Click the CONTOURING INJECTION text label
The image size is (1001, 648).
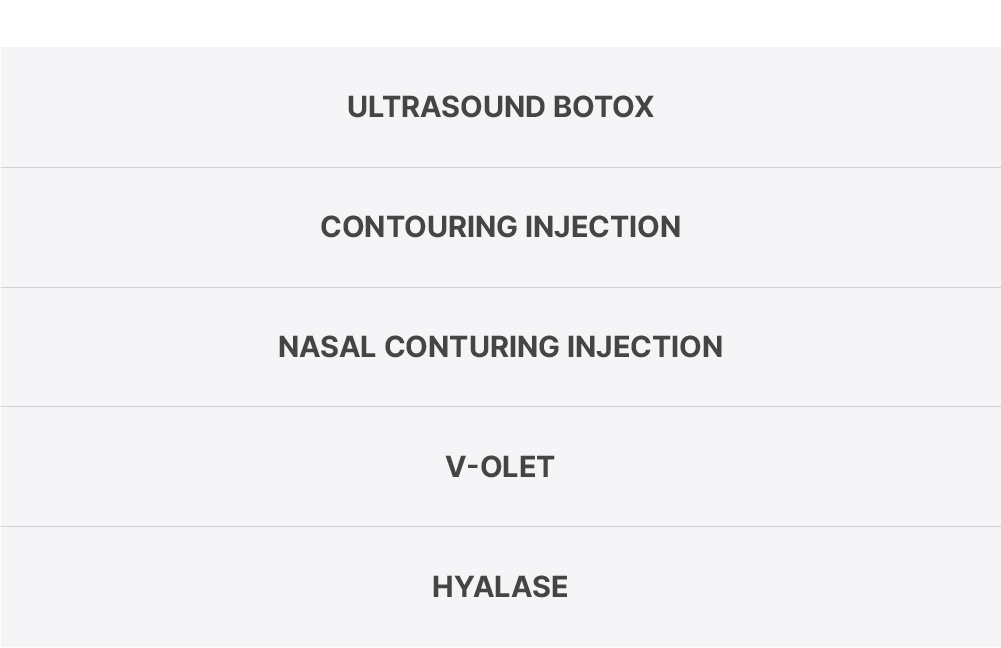click(x=500, y=227)
